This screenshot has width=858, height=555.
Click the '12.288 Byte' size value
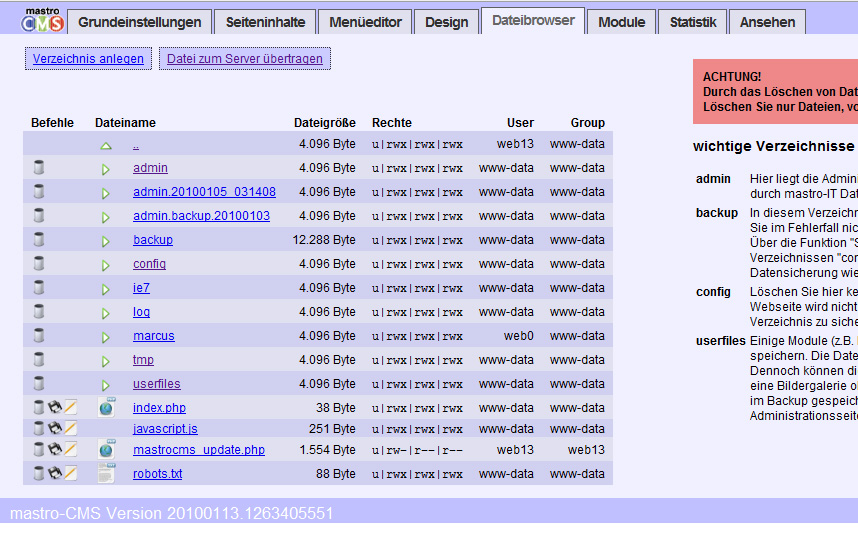pos(324,240)
